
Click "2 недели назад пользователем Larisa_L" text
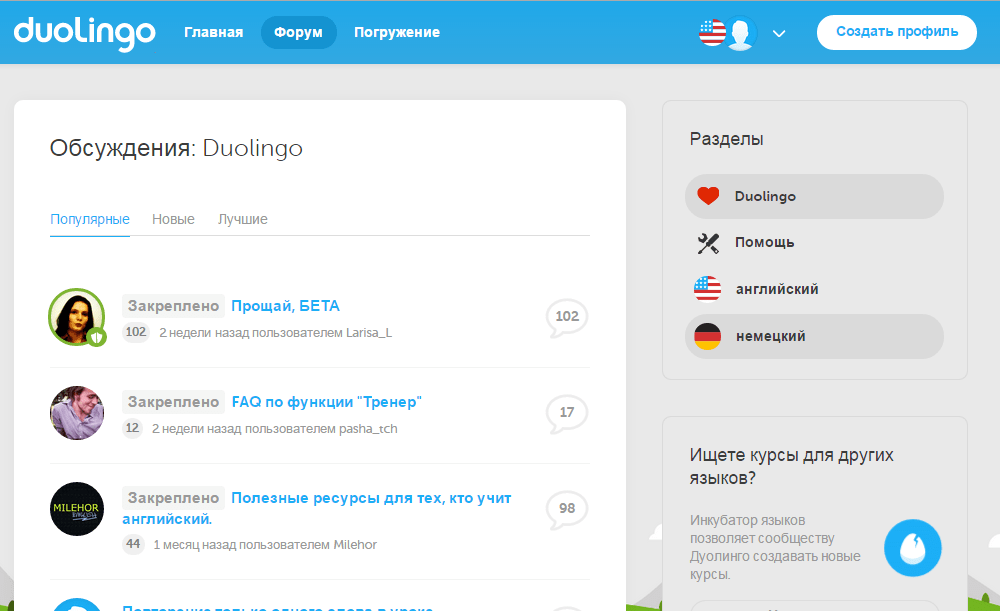tap(276, 333)
